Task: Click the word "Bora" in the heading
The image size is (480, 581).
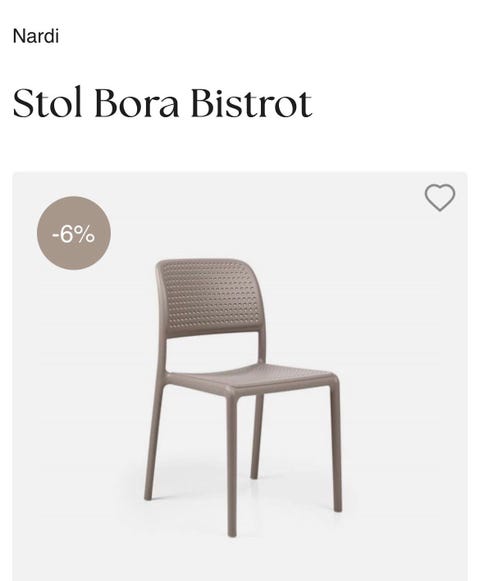Action: [x=137, y=103]
